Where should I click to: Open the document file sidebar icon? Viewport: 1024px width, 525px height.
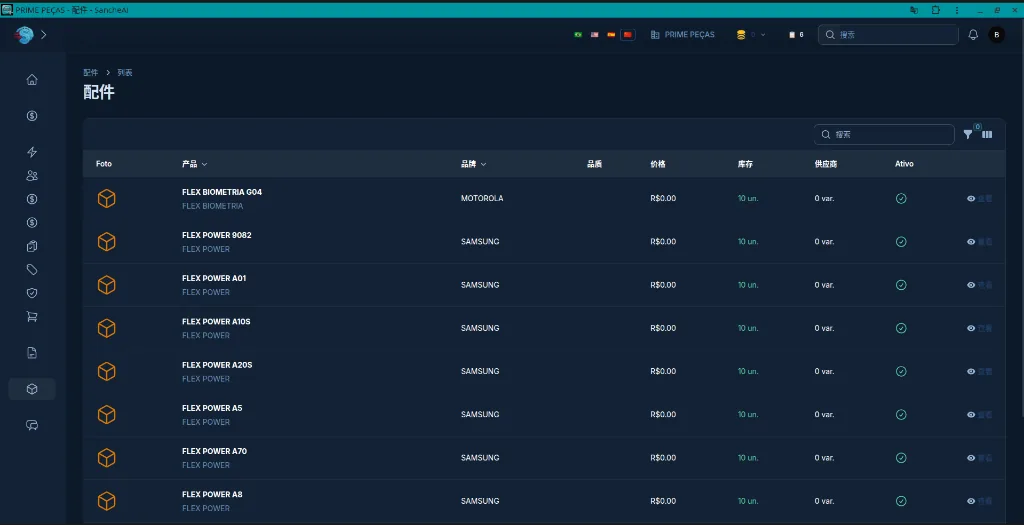(32, 353)
